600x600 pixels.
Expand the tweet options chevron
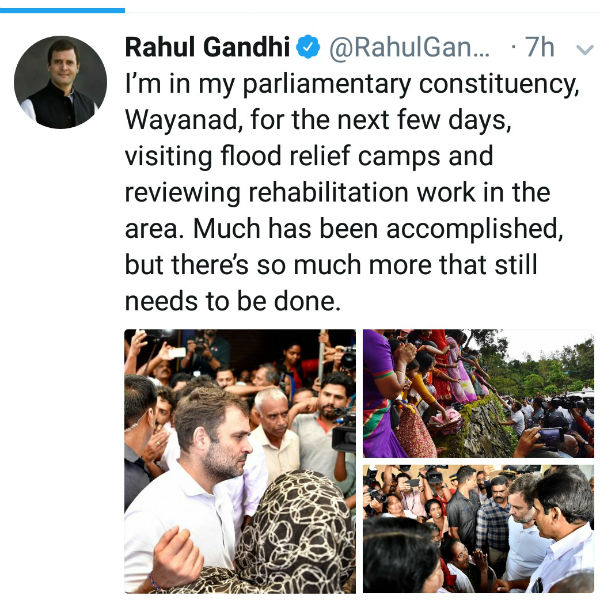(585, 50)
